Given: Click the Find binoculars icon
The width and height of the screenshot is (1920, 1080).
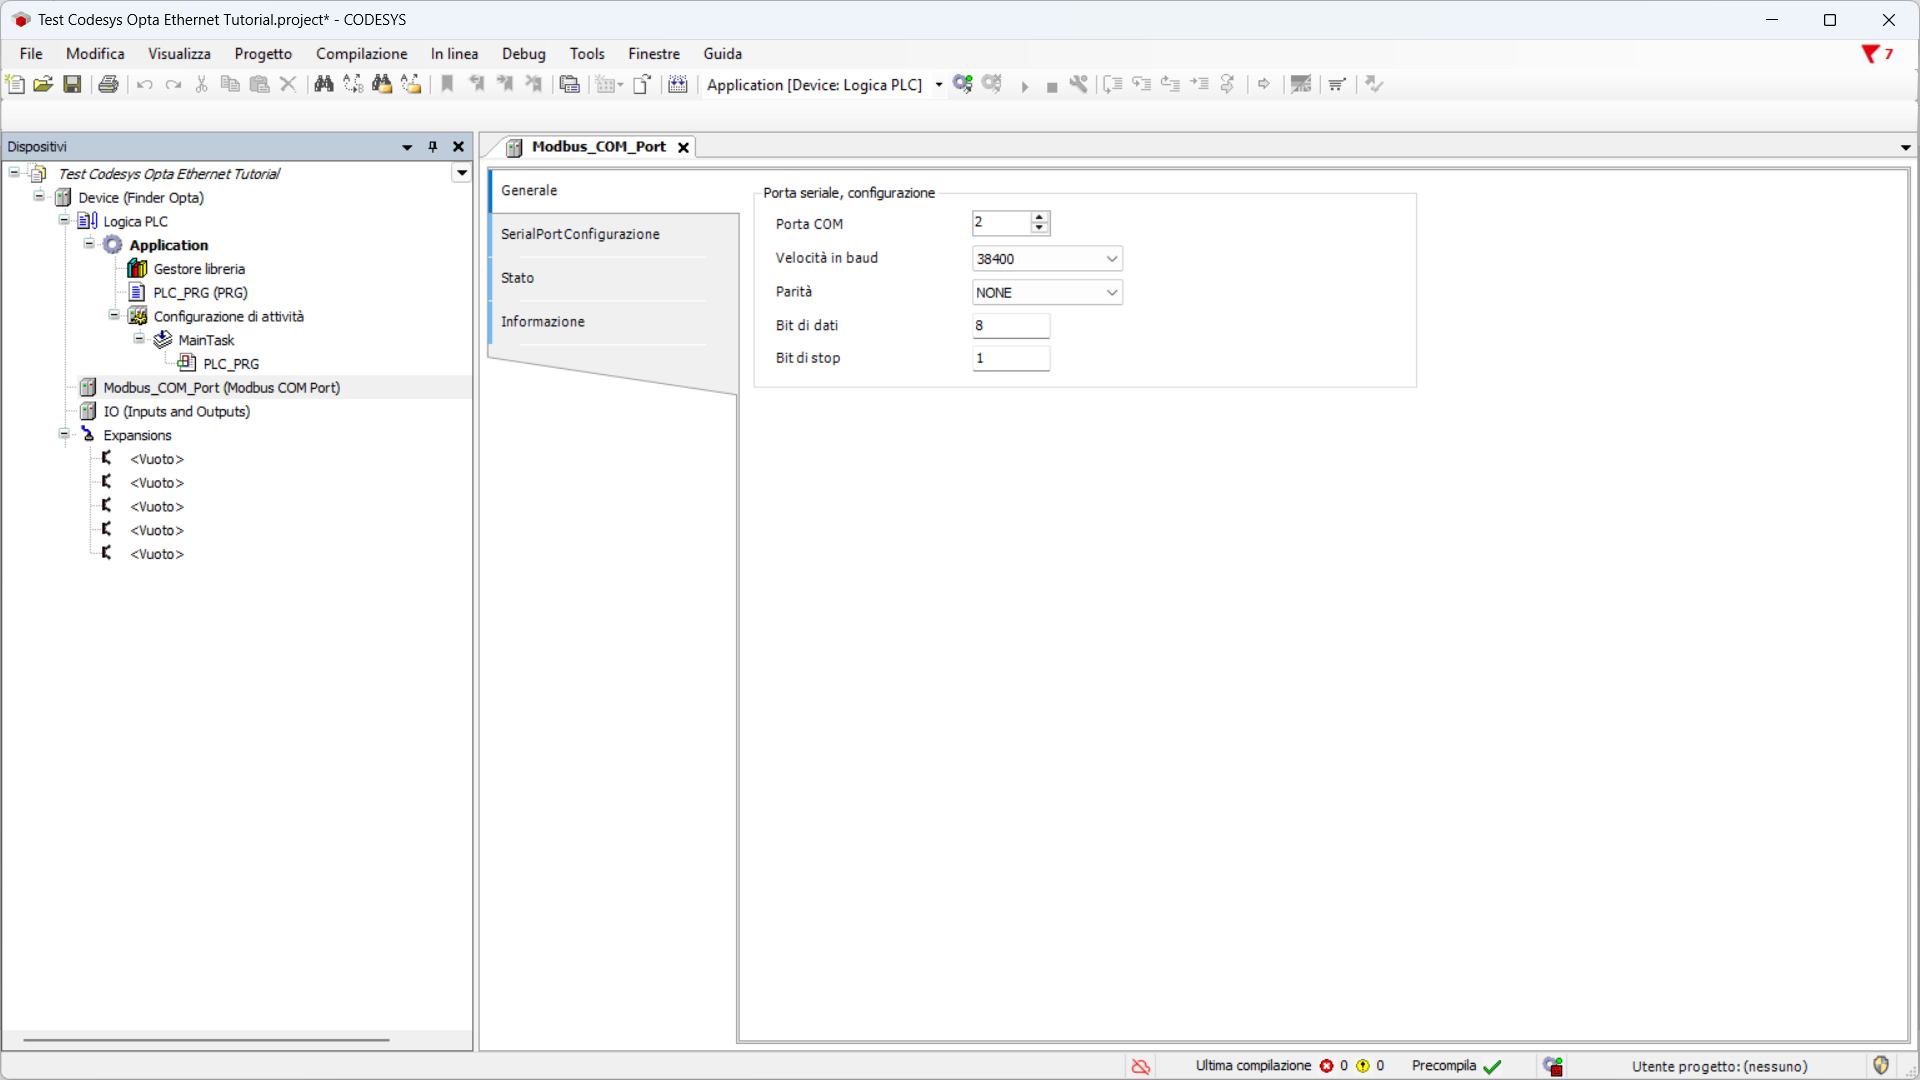Looking at the screenshot, I should 323,84.
